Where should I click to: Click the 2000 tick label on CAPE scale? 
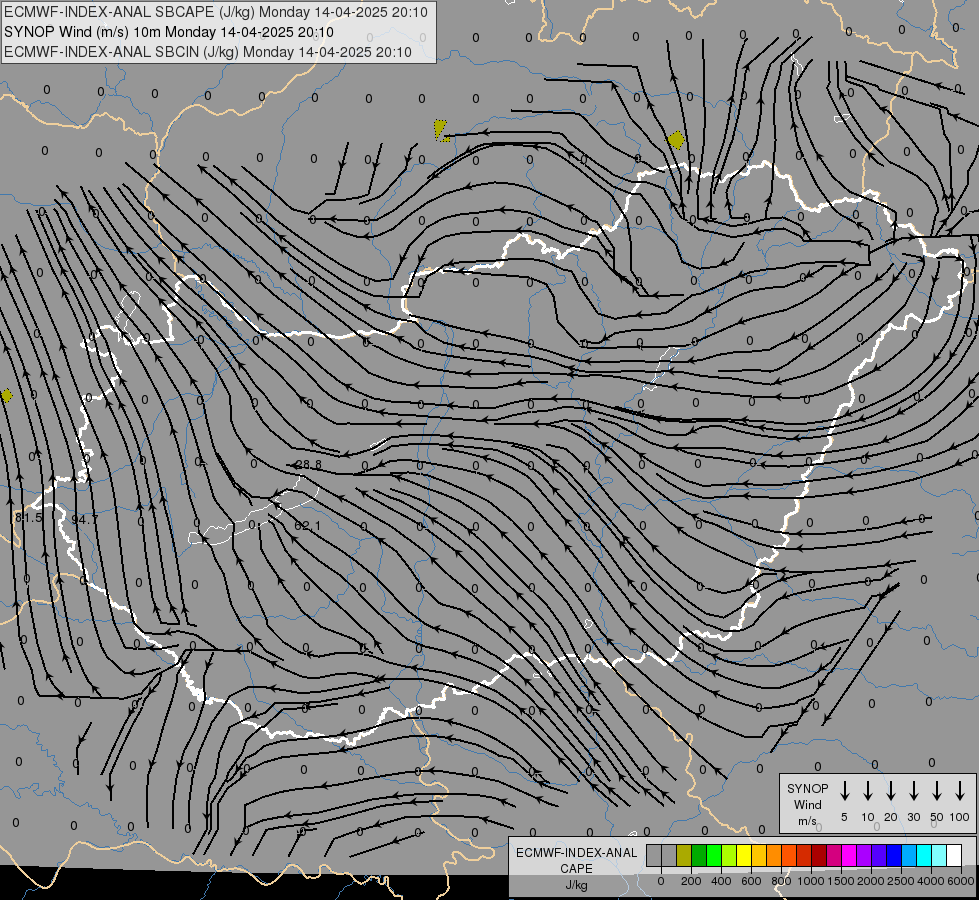click(x=871, y=881)
